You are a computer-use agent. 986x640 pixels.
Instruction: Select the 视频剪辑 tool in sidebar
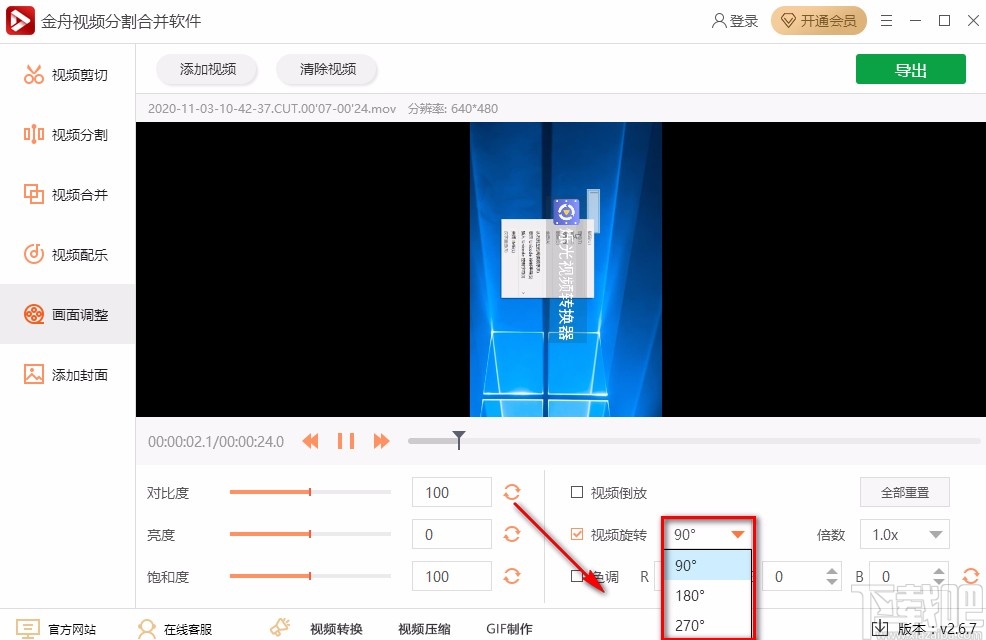67,74
